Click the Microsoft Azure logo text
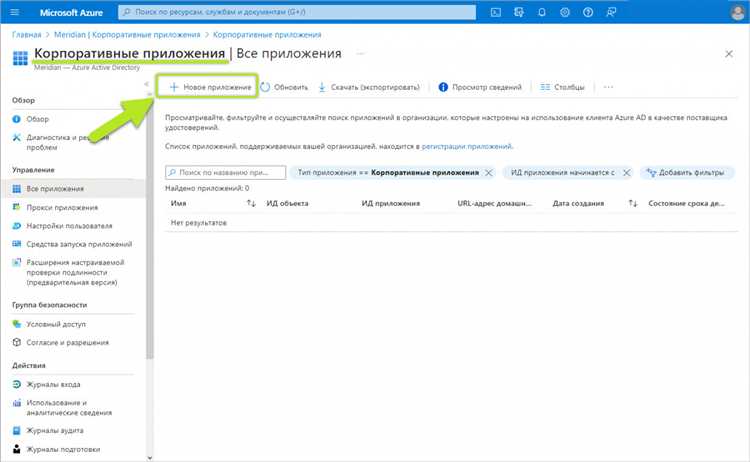 coord(71,12)
